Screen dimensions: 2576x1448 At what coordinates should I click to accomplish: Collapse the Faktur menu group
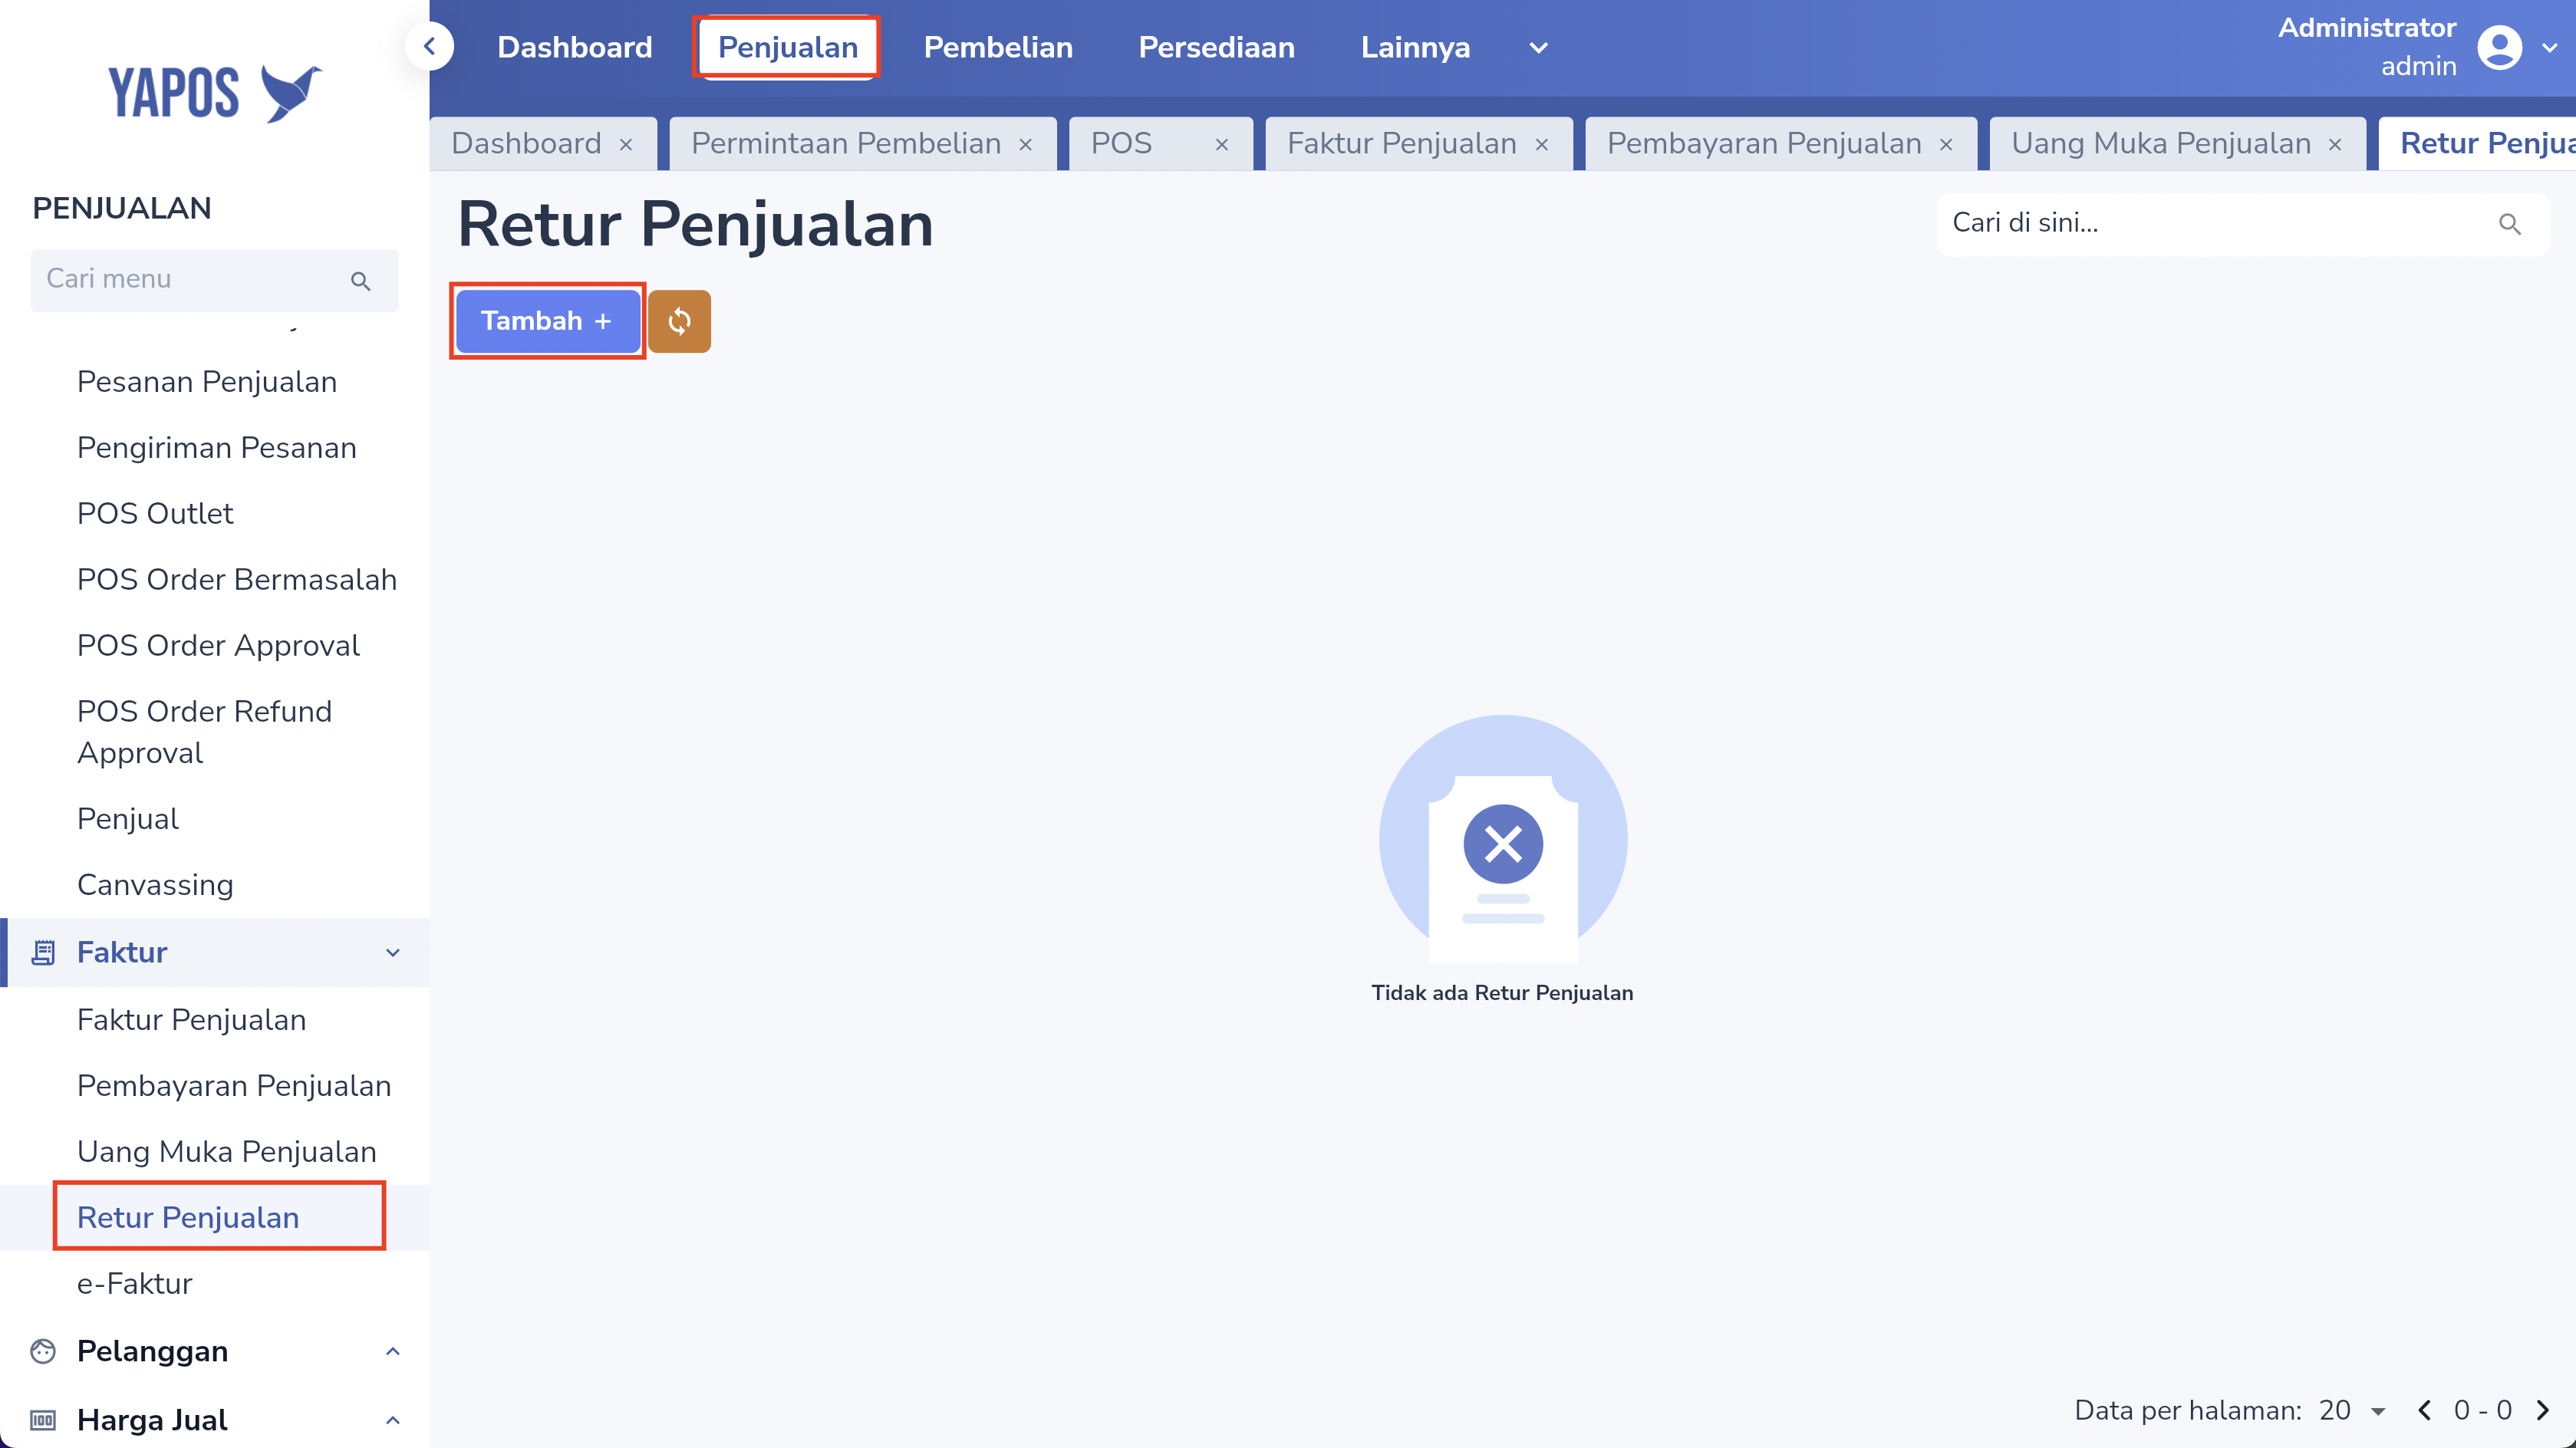pos(392,952)
